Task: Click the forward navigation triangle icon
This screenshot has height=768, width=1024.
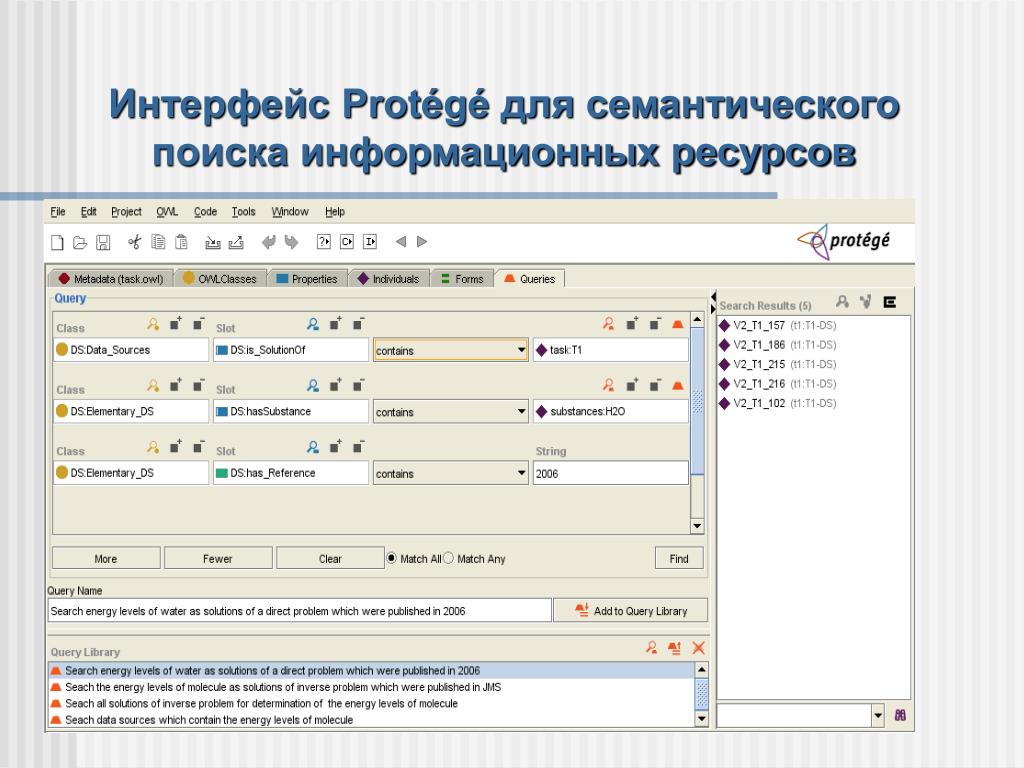Action: (422, 242)
